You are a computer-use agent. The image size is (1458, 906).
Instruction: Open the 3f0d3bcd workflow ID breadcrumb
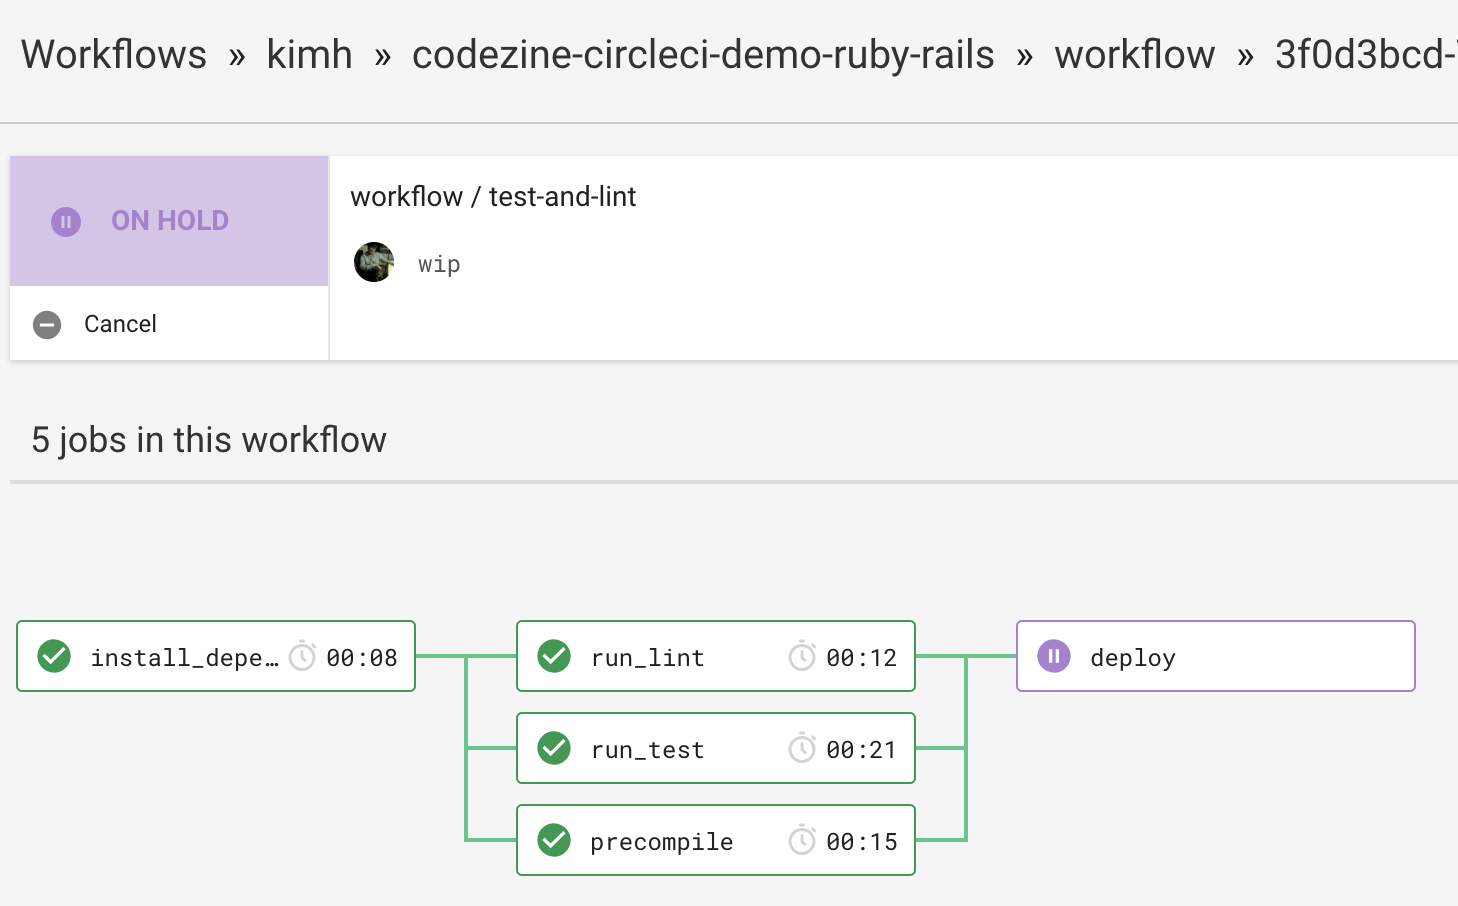click(1366, 55)
